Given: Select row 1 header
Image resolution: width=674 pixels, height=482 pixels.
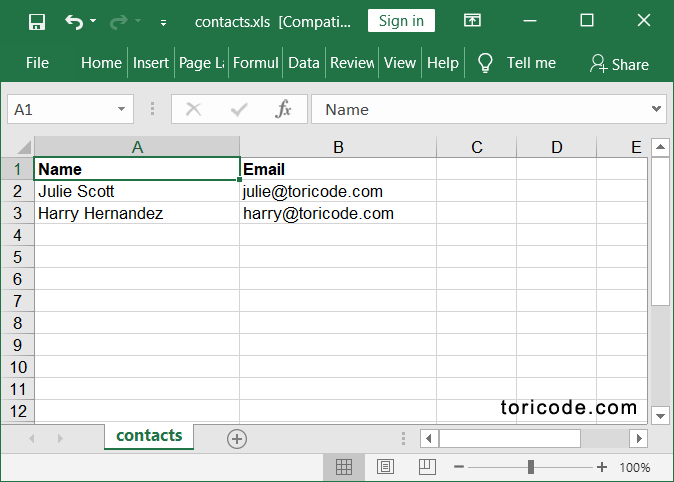Looking at the screenshot, I should click(x=17, y=169).
